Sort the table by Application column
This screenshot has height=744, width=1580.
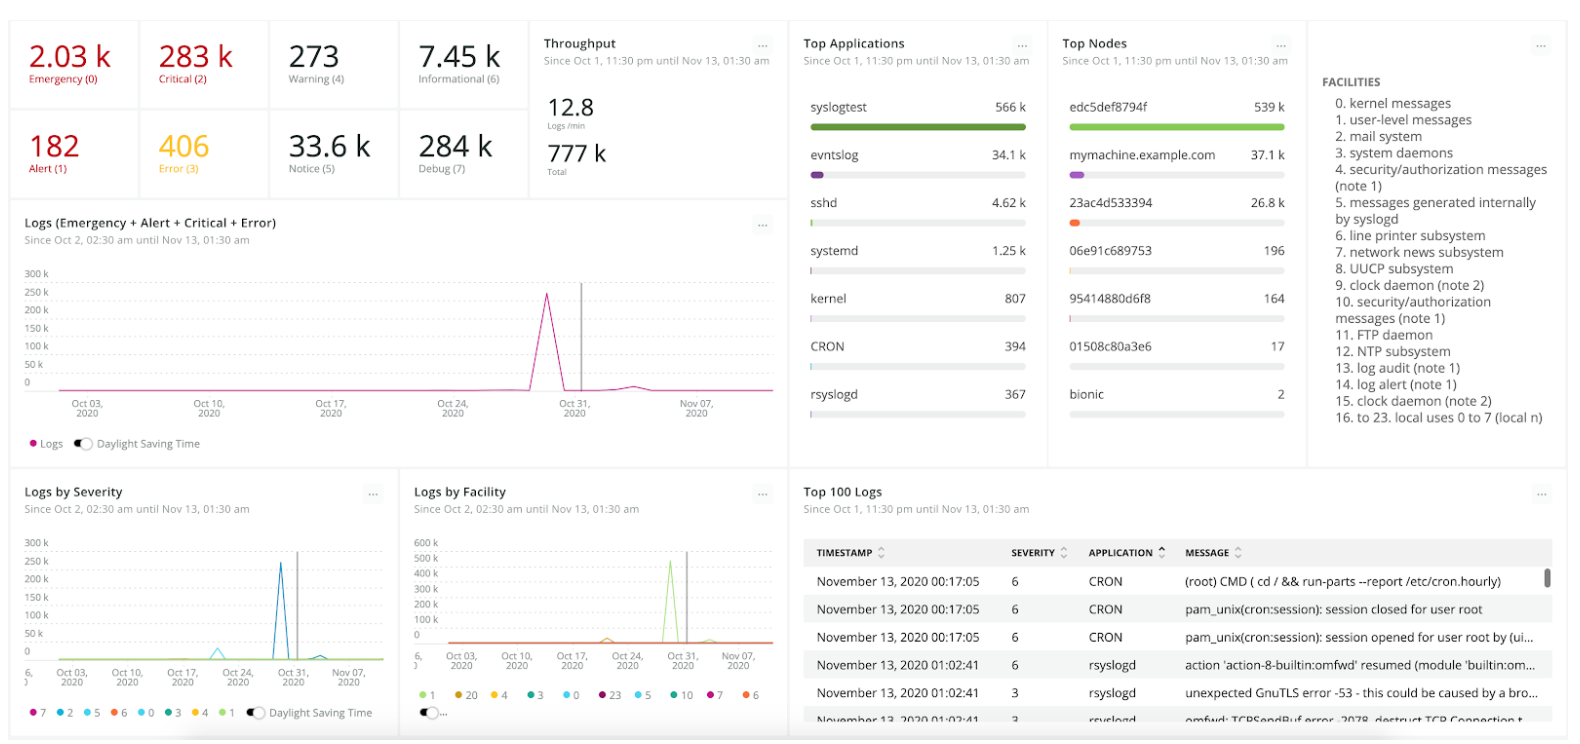click(x=1127, y=553)
